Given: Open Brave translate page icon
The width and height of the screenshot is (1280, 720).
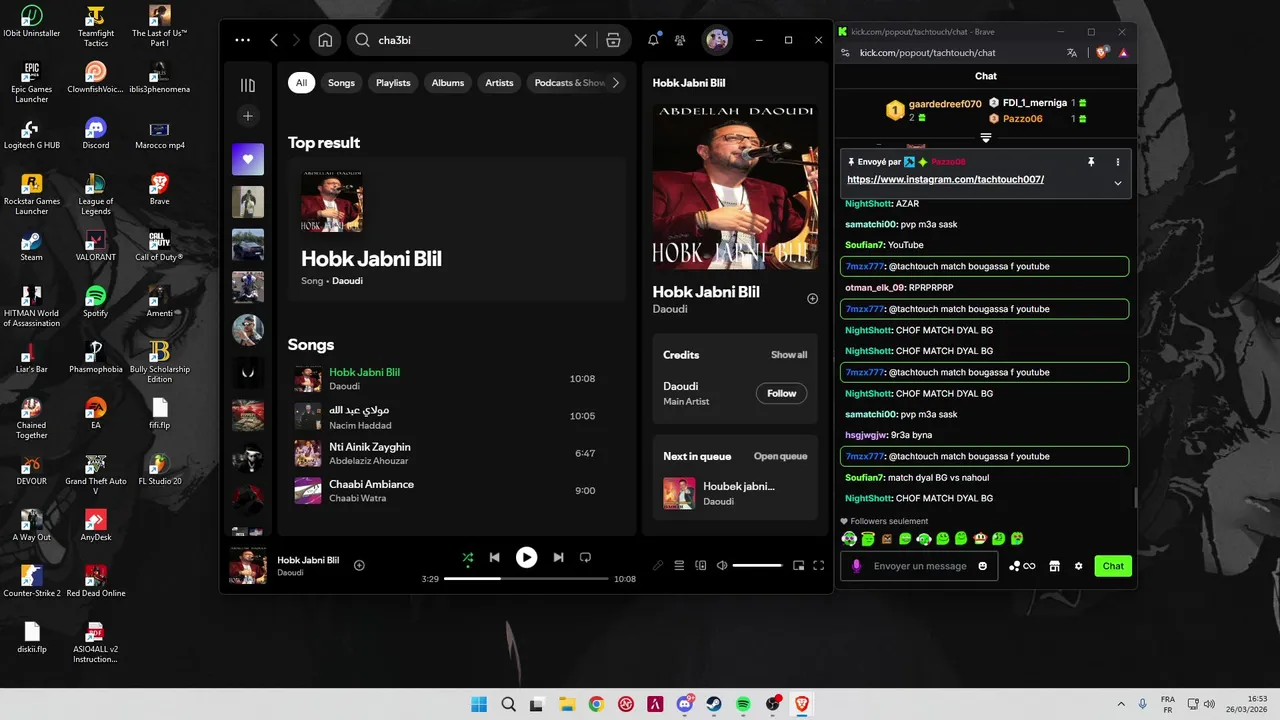Looking at the screenshot, I should (1072, 53).
